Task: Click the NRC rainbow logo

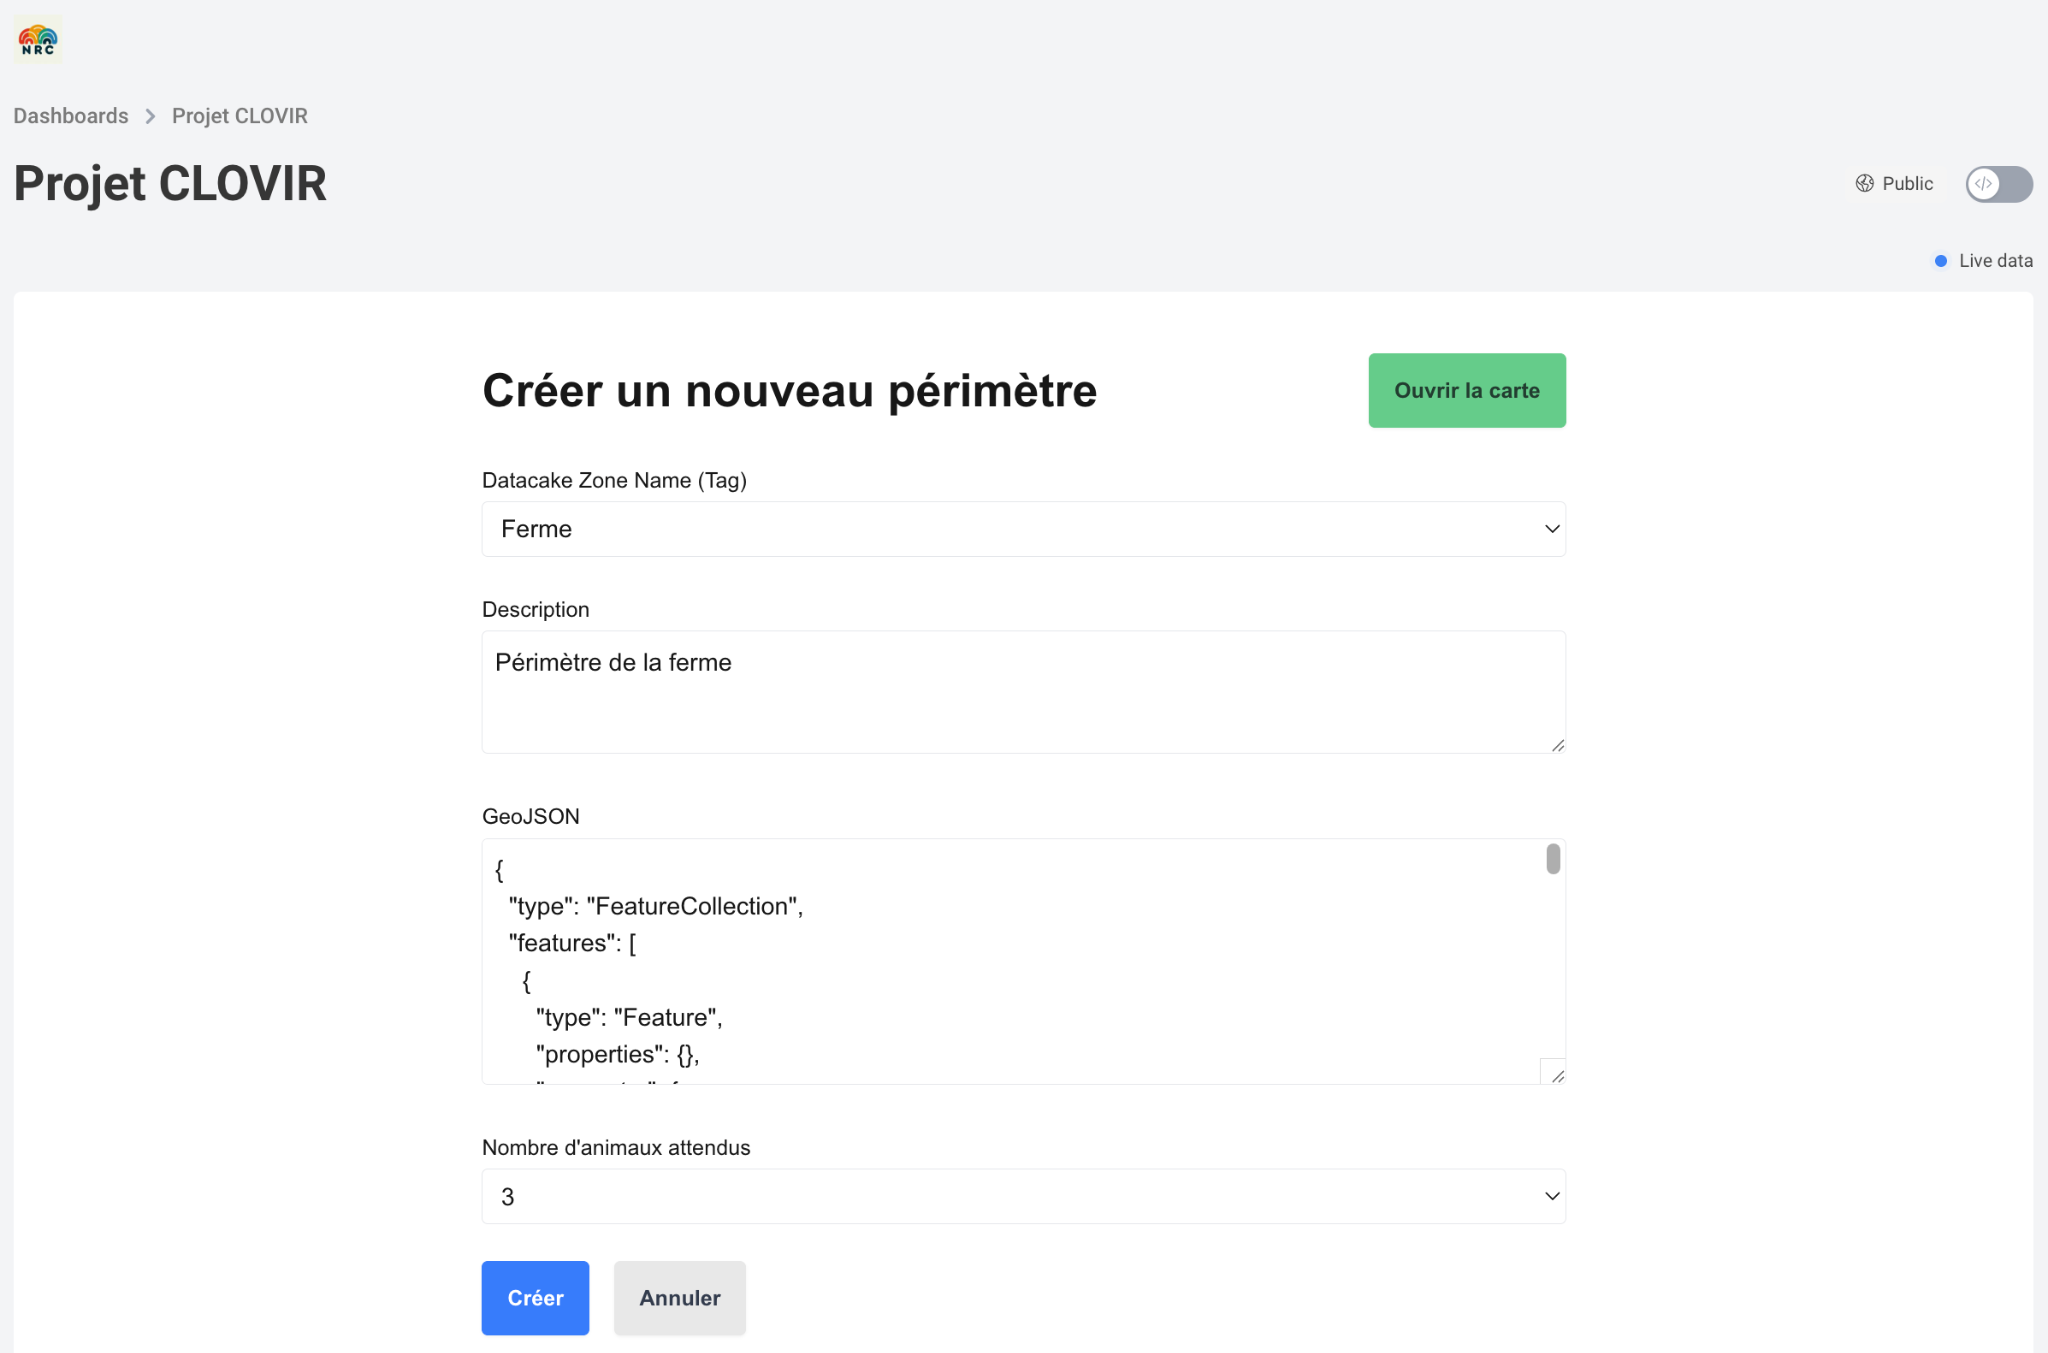Action: pos(38,40)
